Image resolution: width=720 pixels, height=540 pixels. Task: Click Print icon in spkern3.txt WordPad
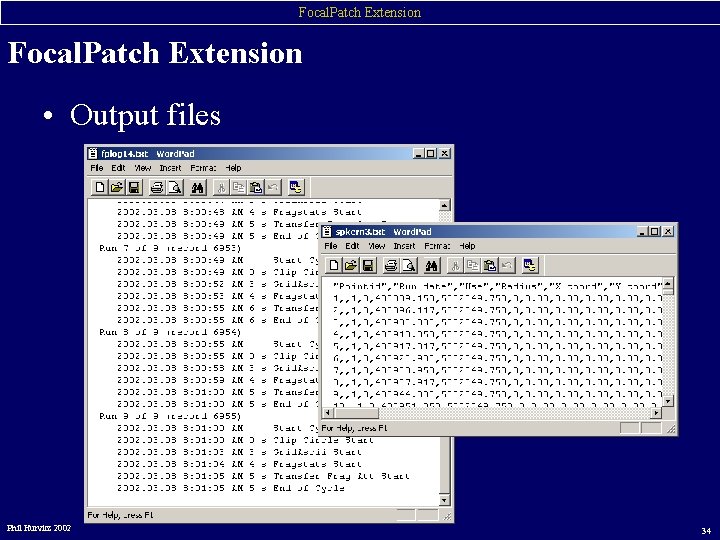pos(391,265)
